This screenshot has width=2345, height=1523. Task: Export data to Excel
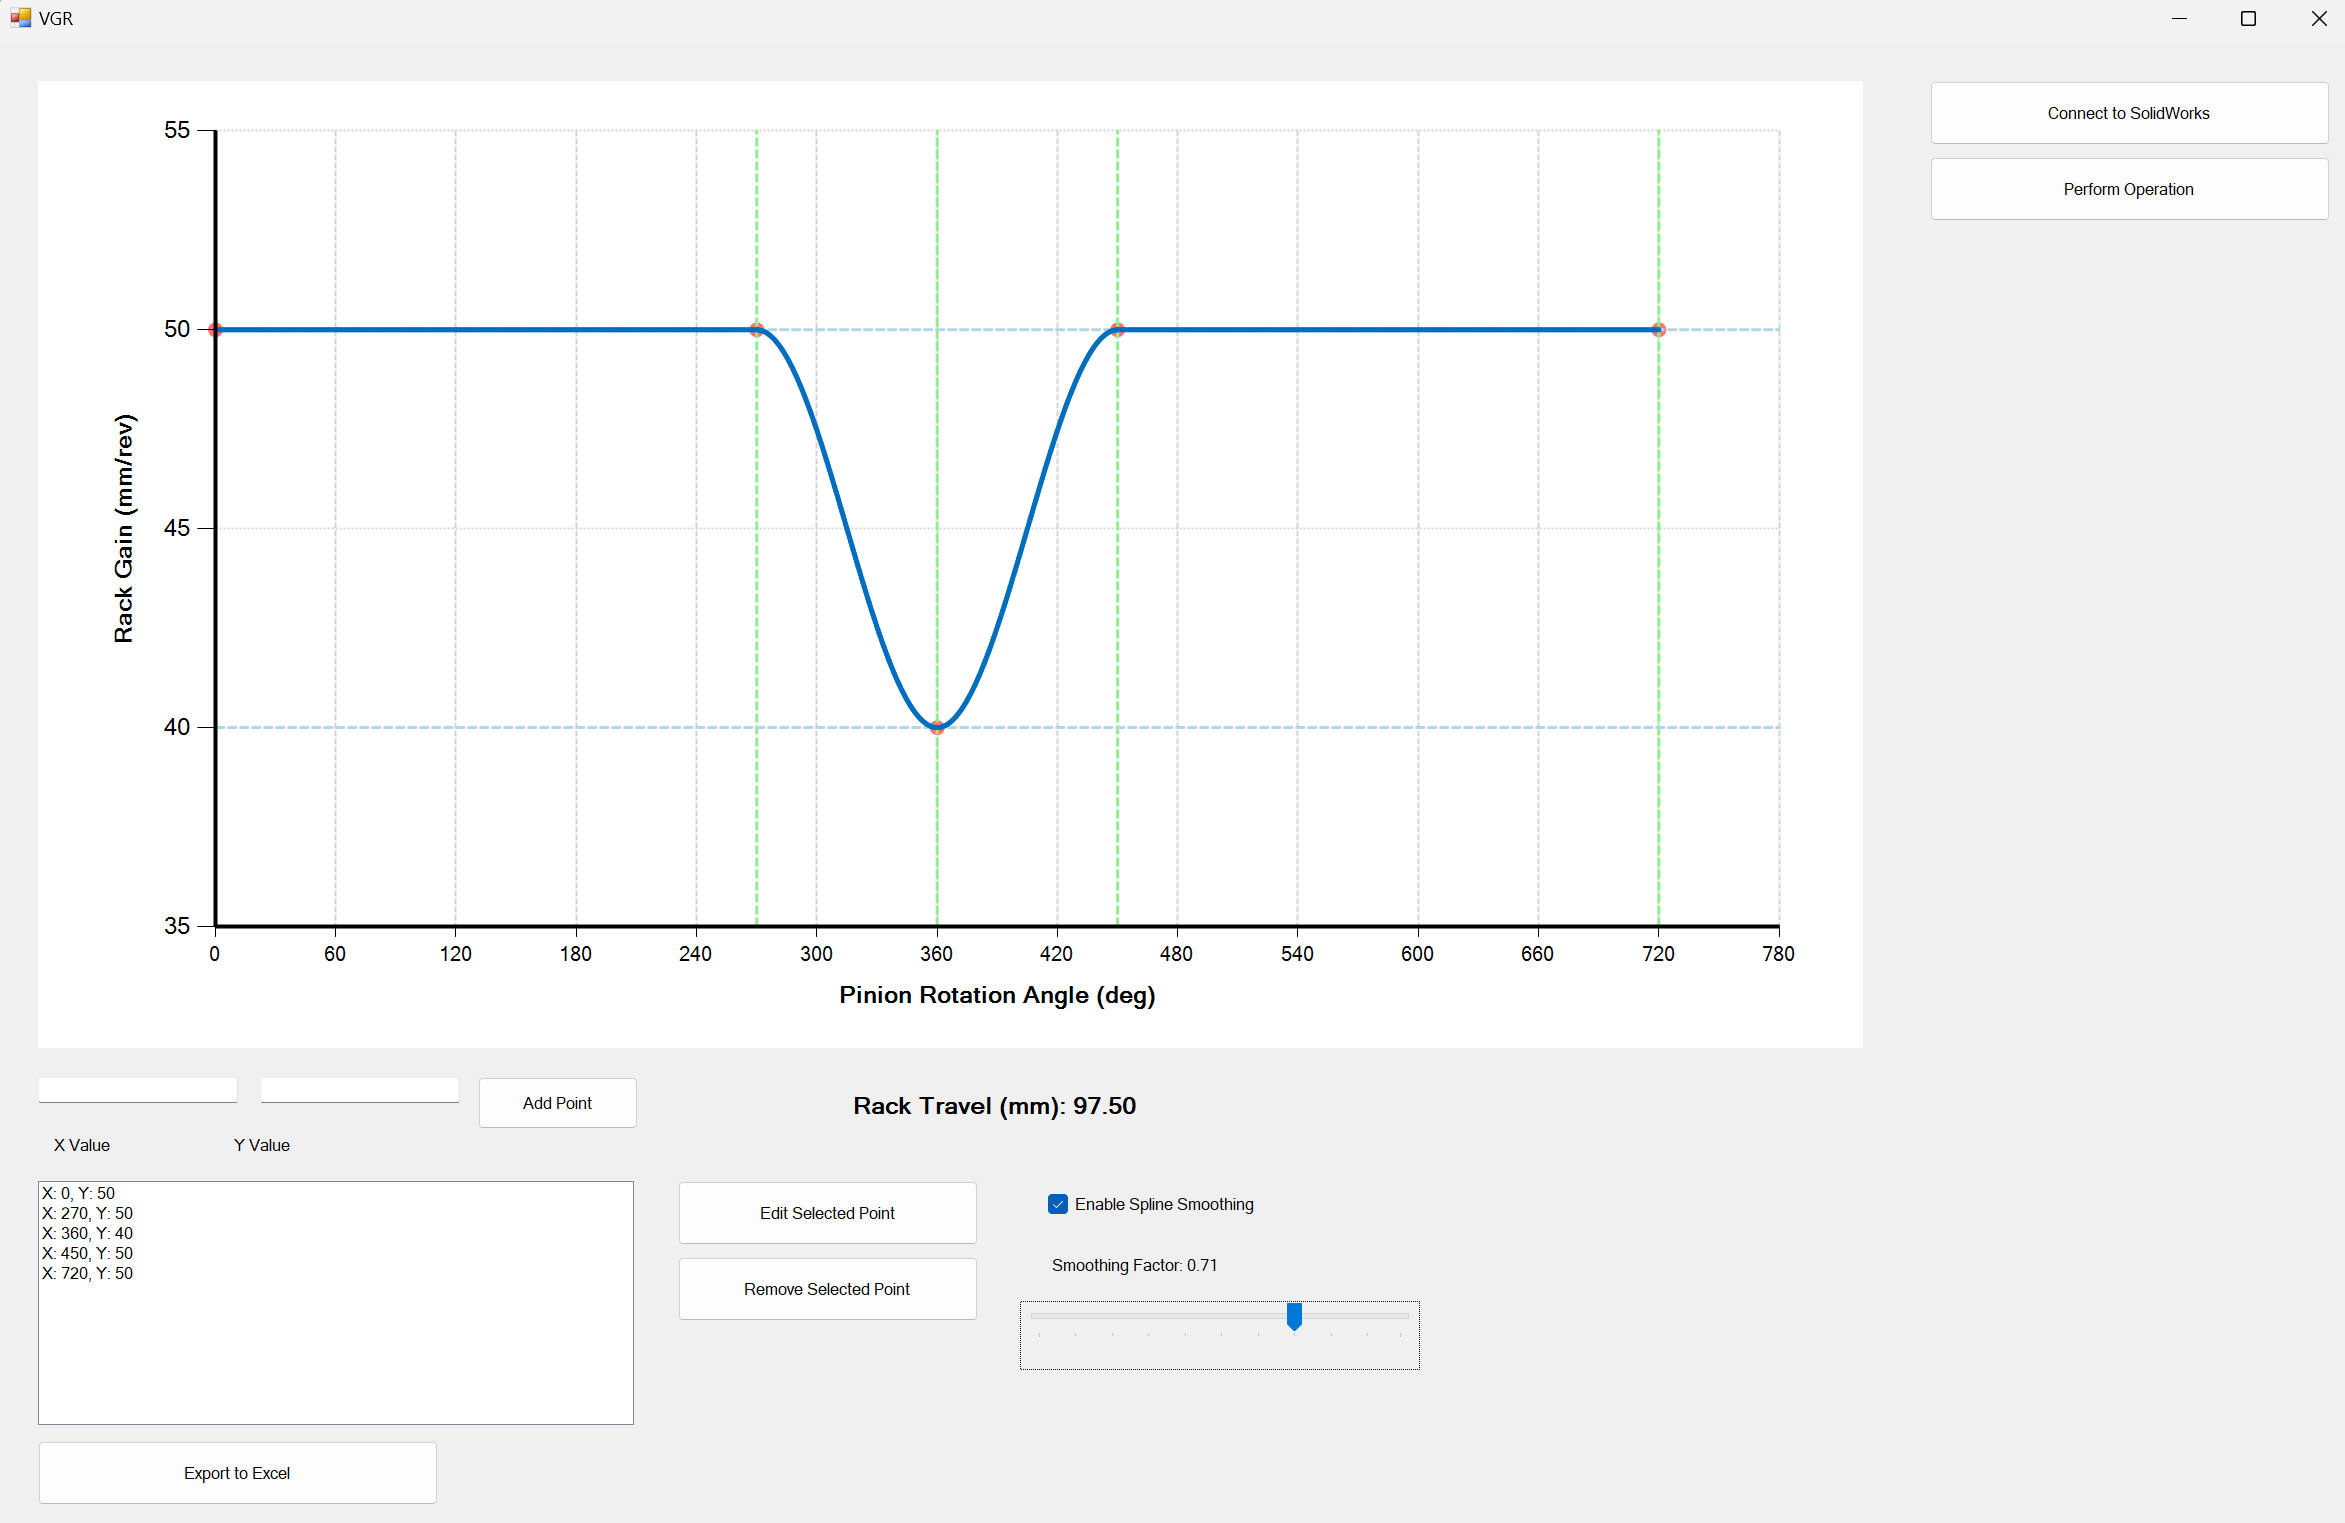[237, 1473]
